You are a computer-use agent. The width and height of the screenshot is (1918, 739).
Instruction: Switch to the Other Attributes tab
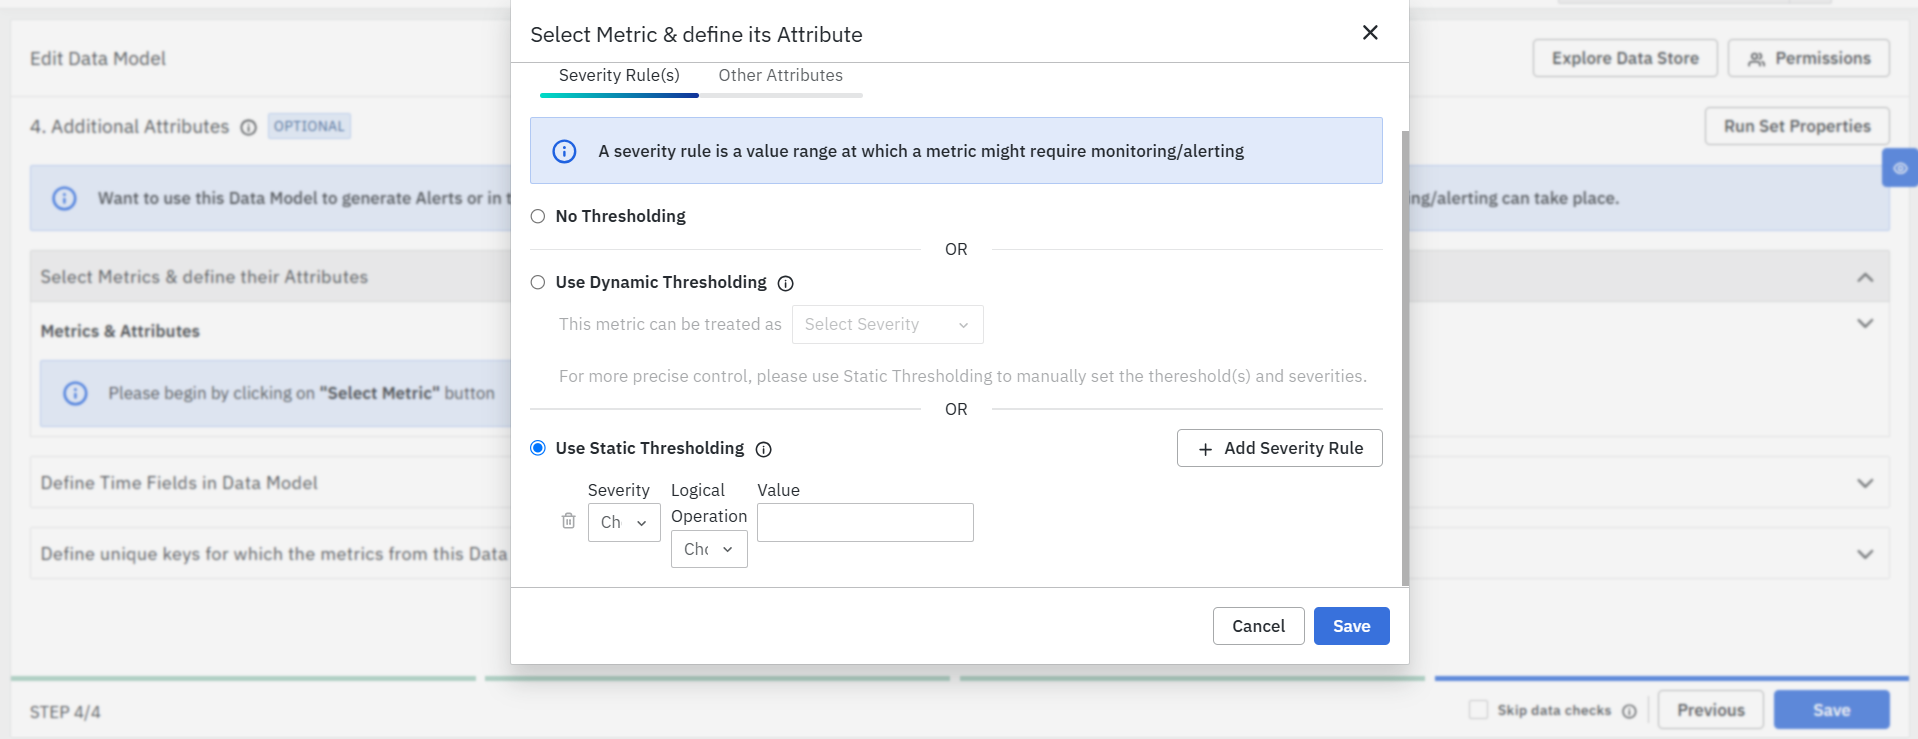click(780, 76)
